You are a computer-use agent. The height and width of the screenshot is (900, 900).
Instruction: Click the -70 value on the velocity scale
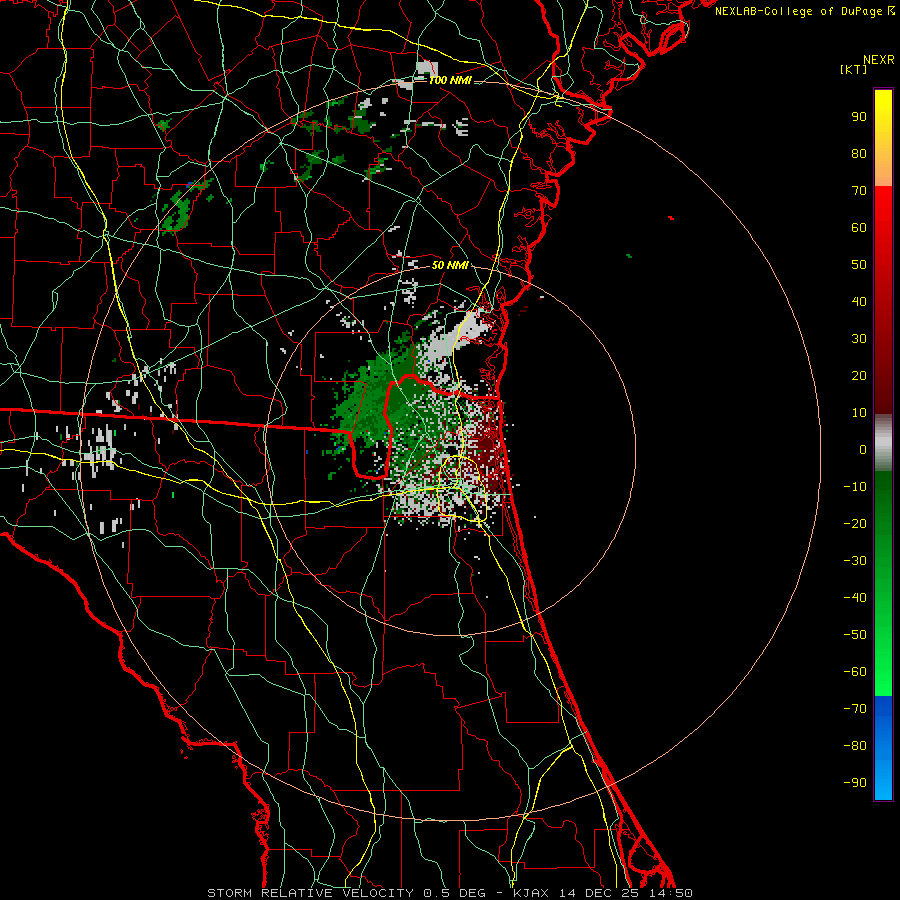(x=855, y=708)
